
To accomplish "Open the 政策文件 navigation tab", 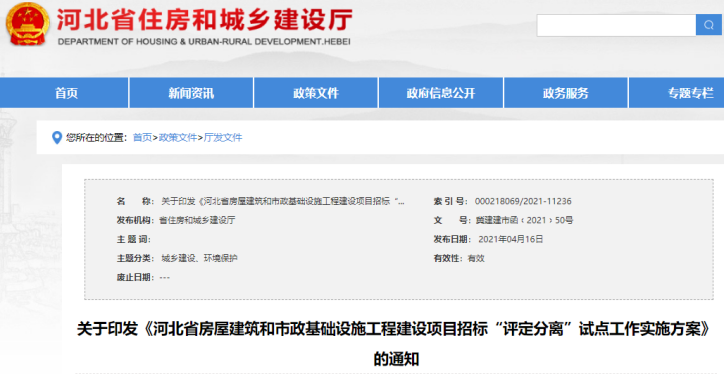I will tap(316, 93).
